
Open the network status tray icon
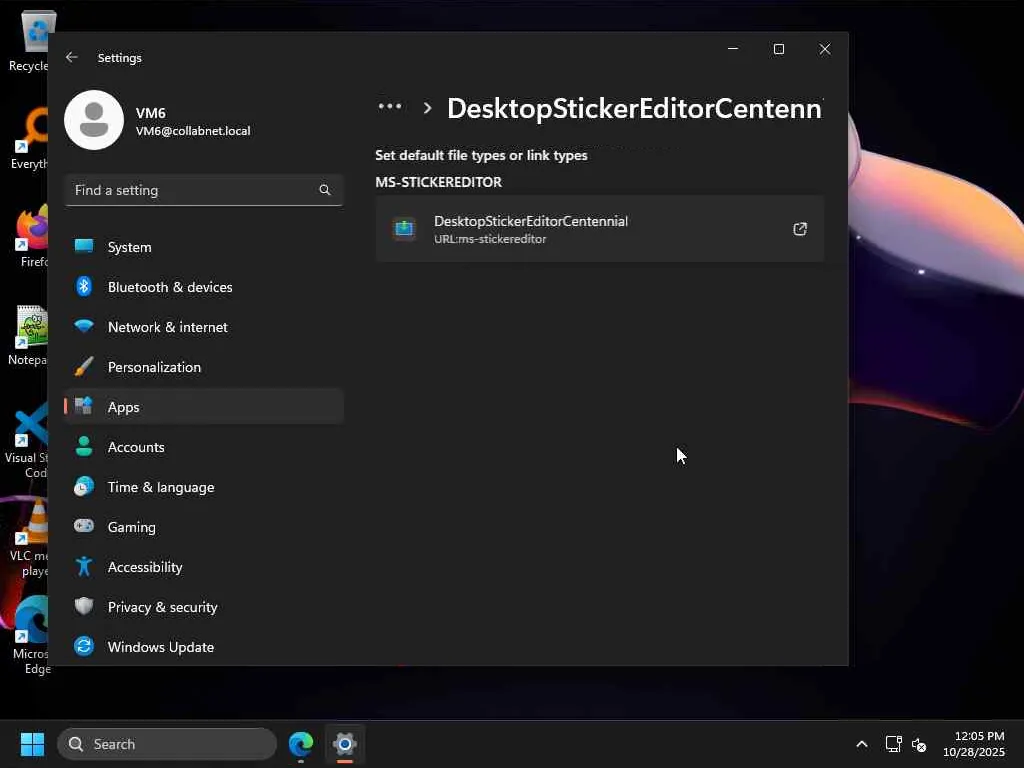click(893, 744)
